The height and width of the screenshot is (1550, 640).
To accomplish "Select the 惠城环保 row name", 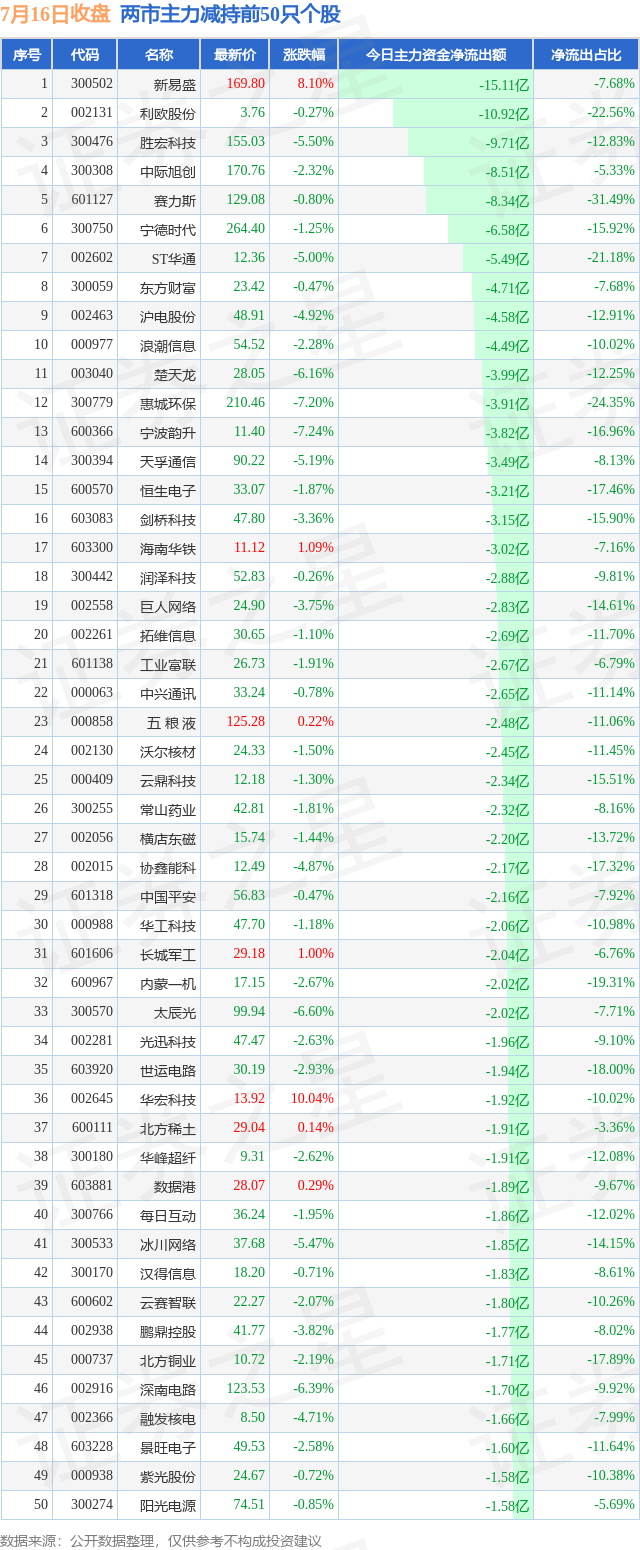I will 168,404.
